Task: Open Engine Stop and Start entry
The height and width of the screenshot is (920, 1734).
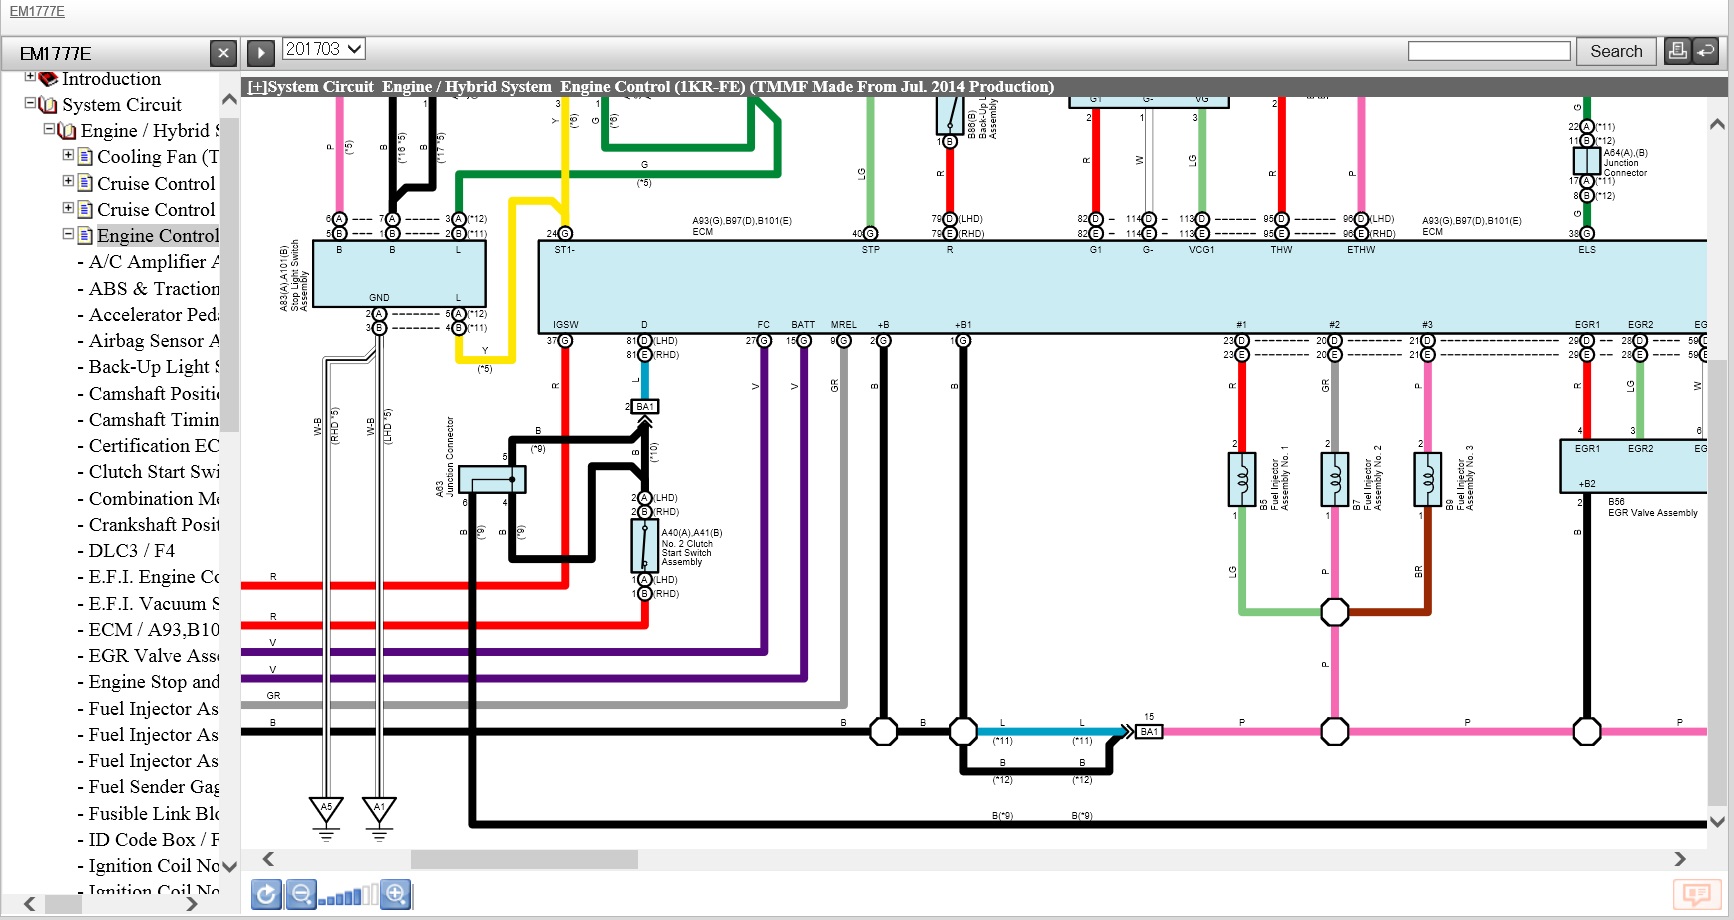Action: (154, 682)
